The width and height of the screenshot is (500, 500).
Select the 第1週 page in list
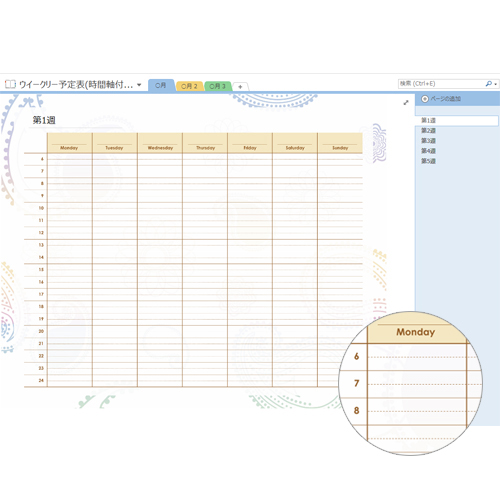(457, 120)
